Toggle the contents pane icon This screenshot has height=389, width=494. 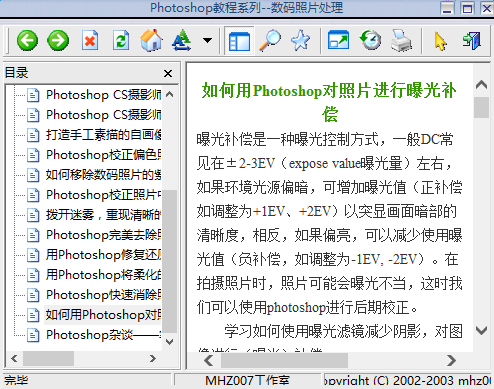239,41
